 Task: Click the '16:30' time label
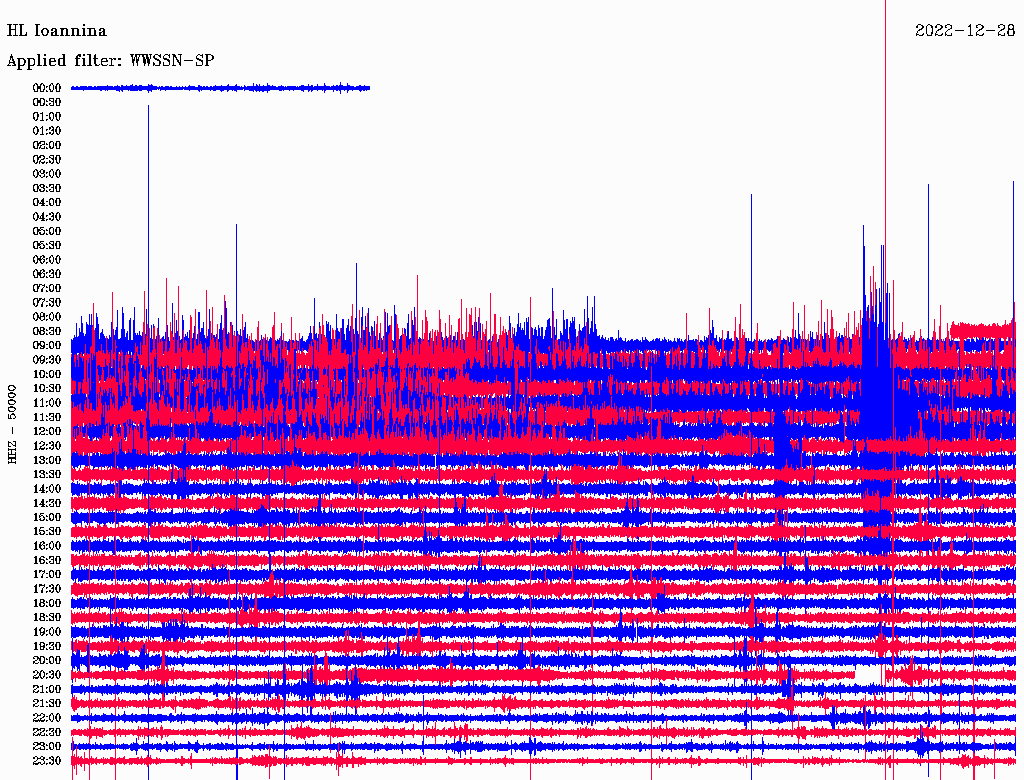point(47,561)
